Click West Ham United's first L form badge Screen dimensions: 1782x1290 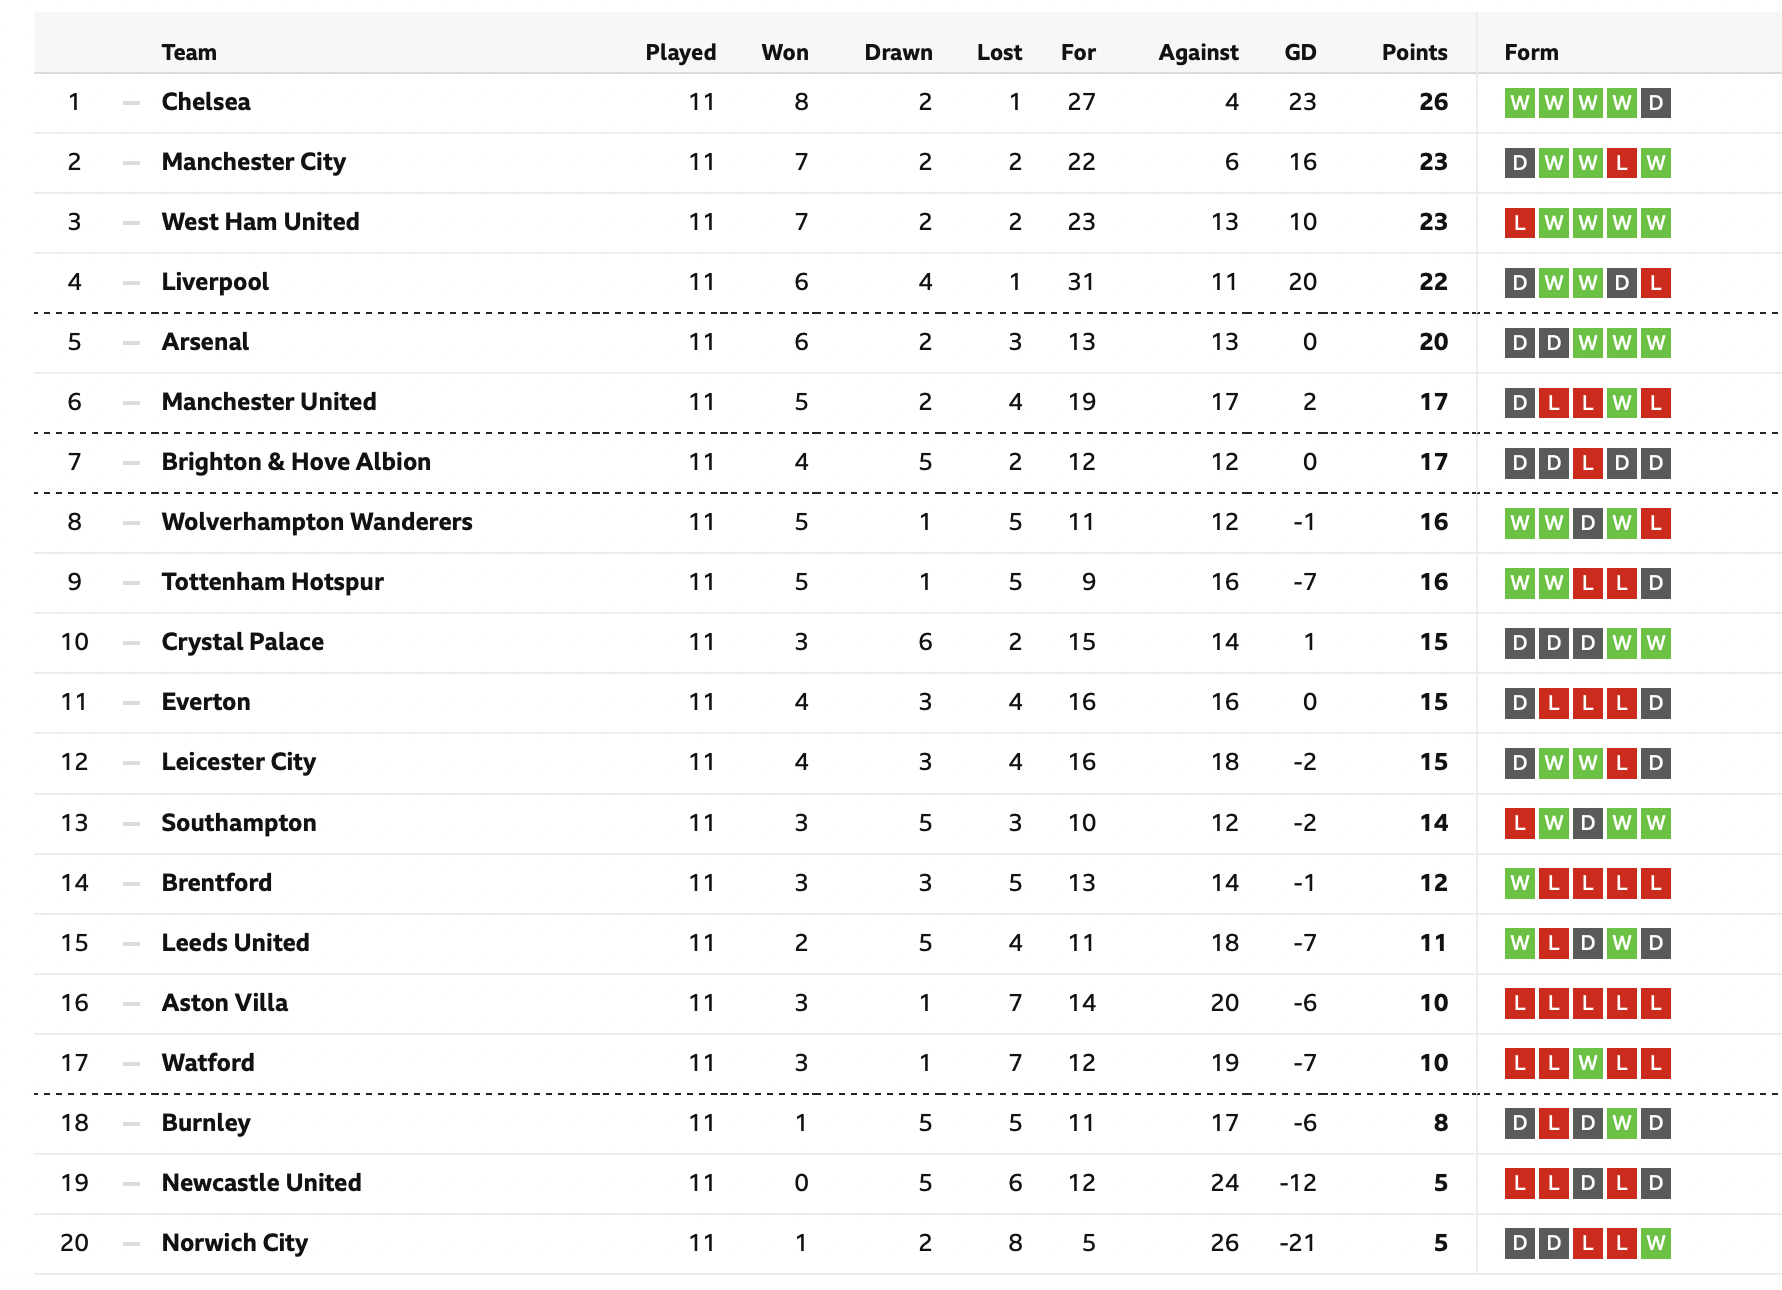[x=1520, y=223]
